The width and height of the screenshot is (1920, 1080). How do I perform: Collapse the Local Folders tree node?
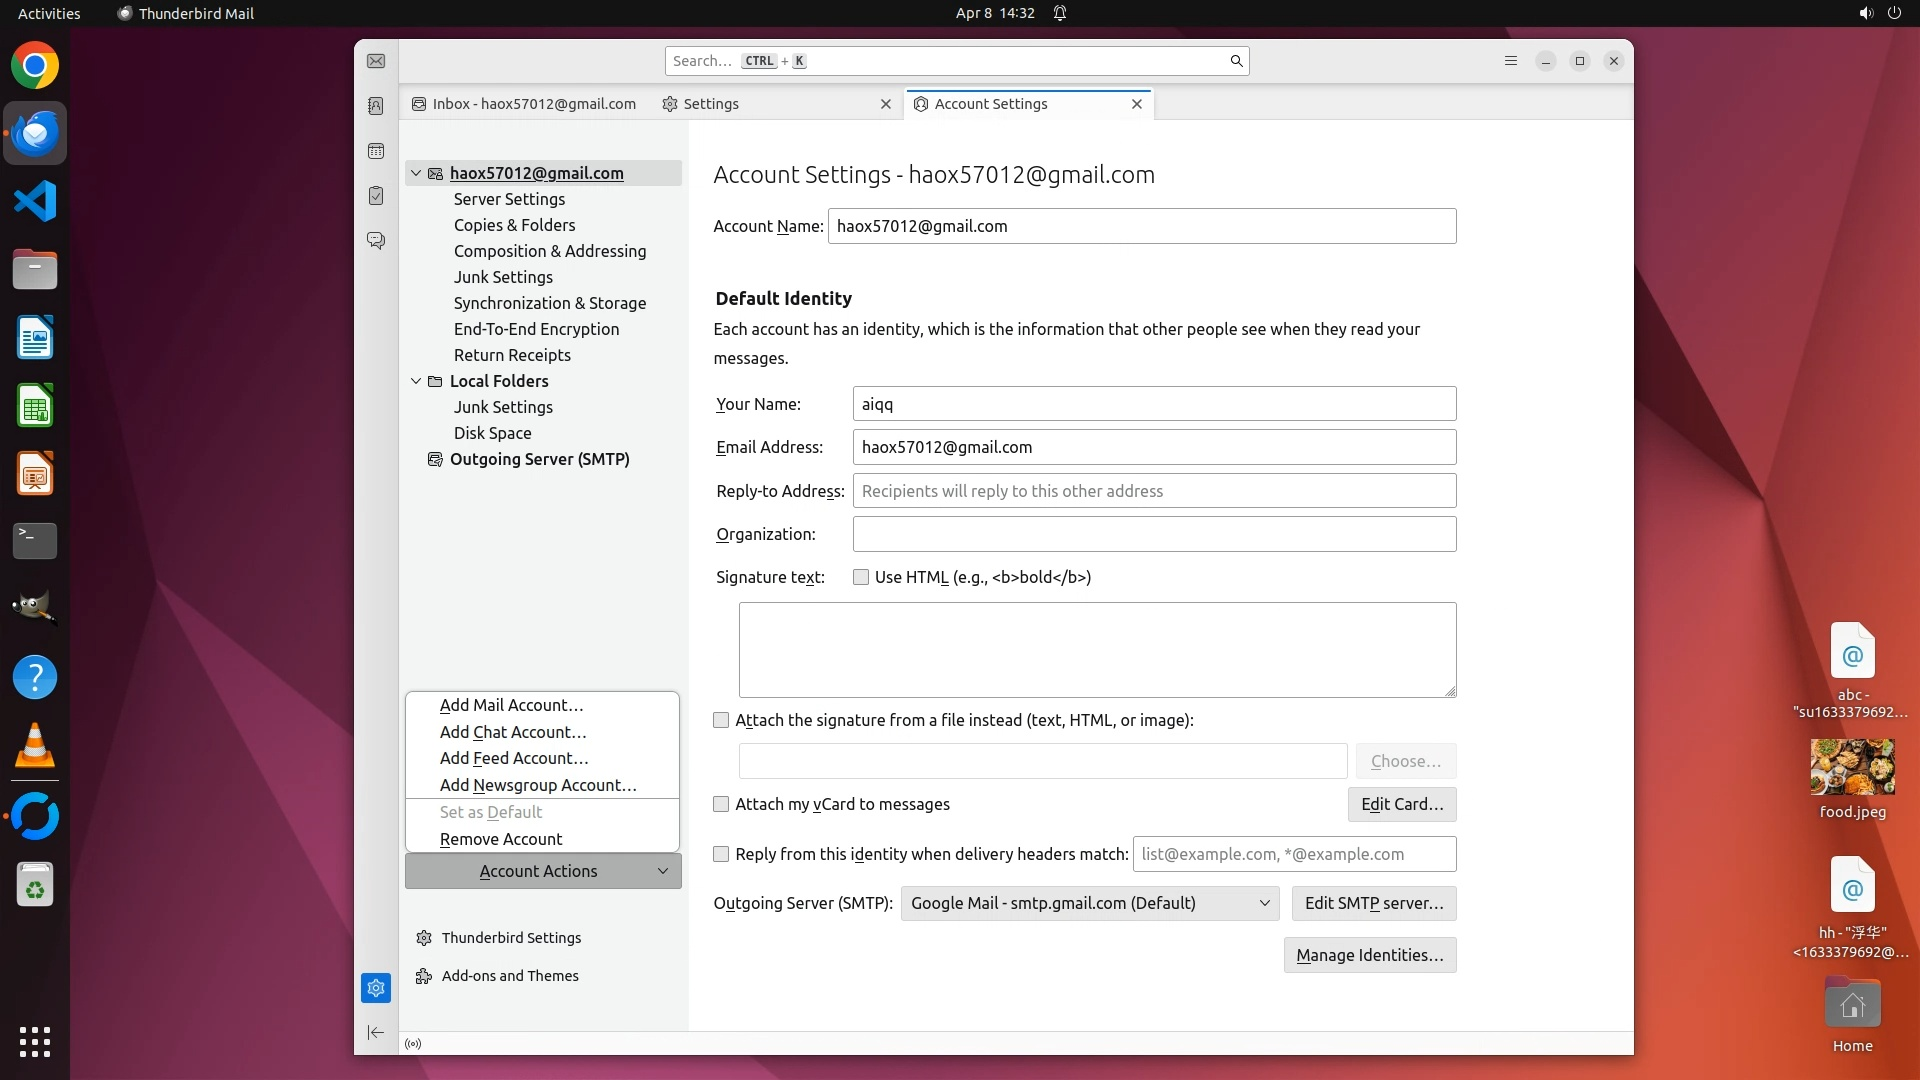click(x=416, y=381)
